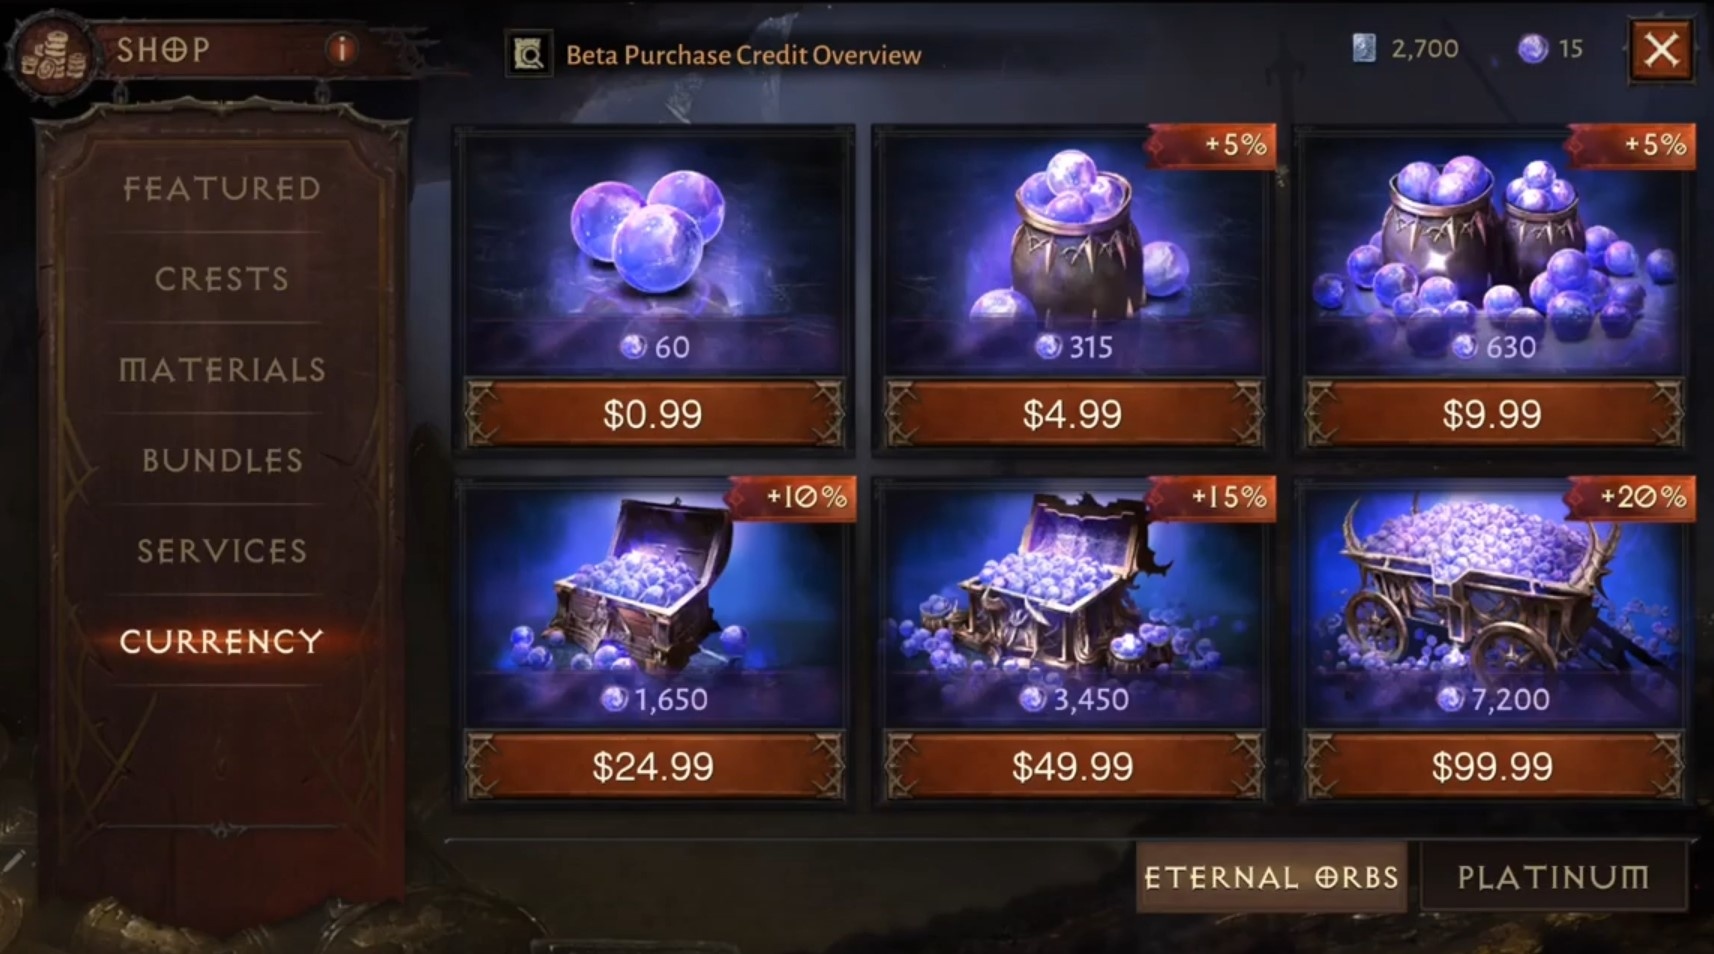
Task: Close the shop with the X button
Action: [x=1661, y=49]
